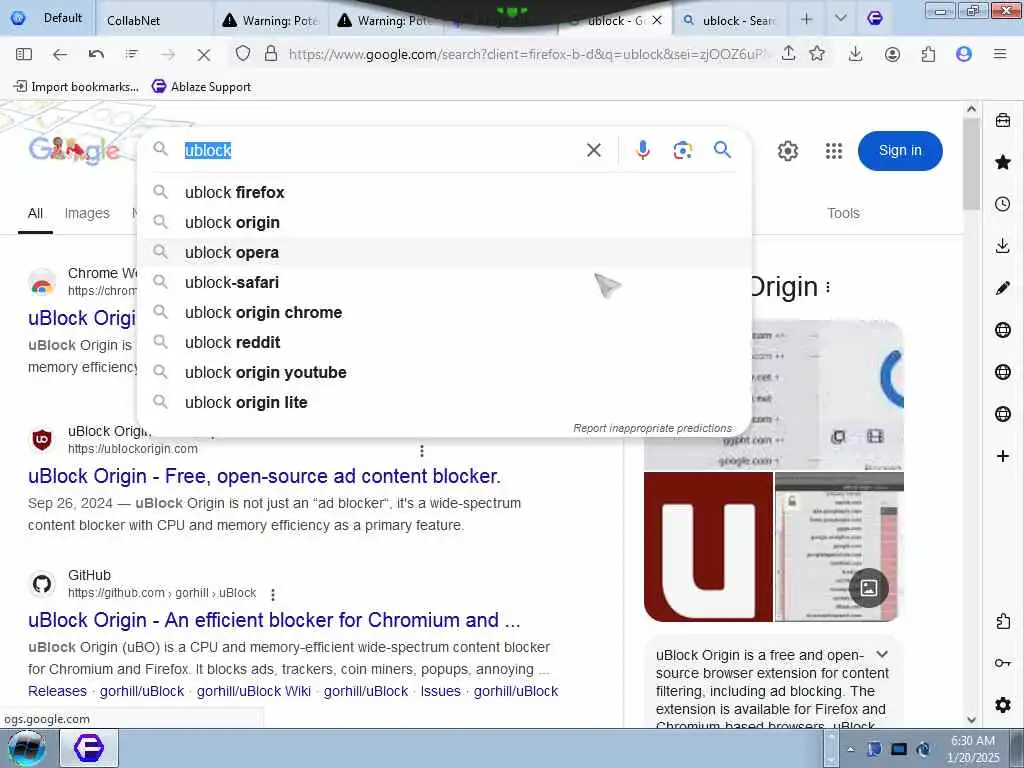The height and width of the screenshot is (768, 1024).
Task: Open more options for GitHub result
Action: [x=273, y=594]
